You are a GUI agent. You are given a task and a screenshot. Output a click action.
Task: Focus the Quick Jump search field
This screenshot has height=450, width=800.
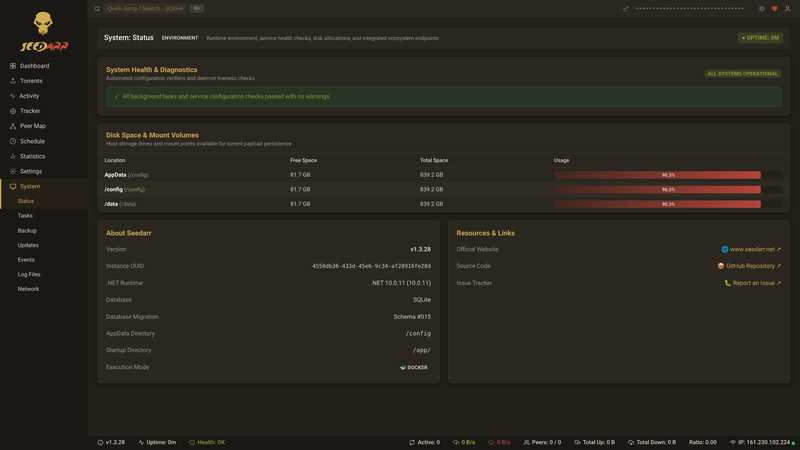point(145,9)
